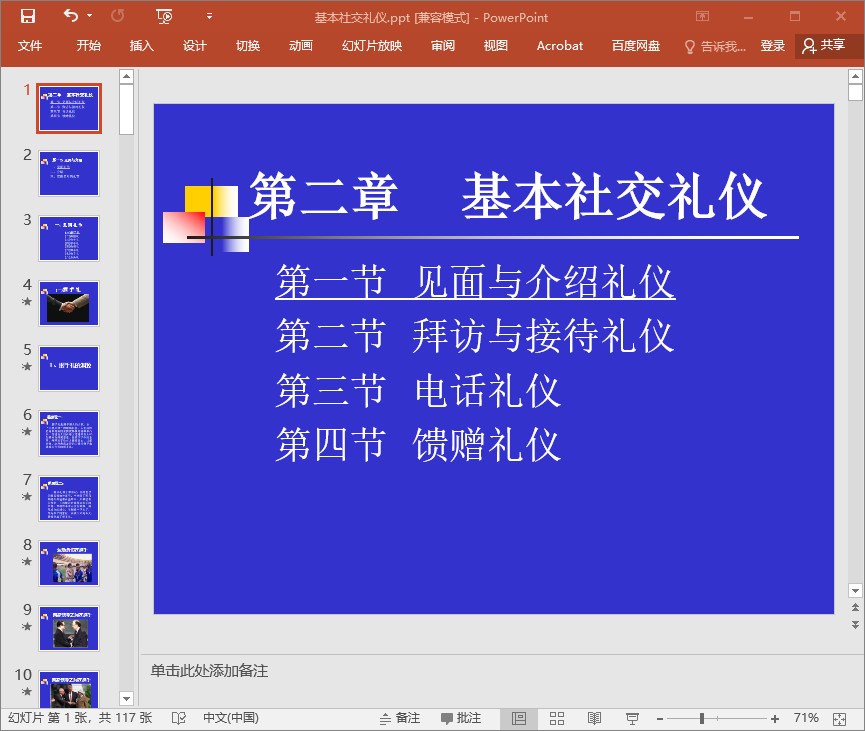Start slideshow from beginning icon

point(165,16)
